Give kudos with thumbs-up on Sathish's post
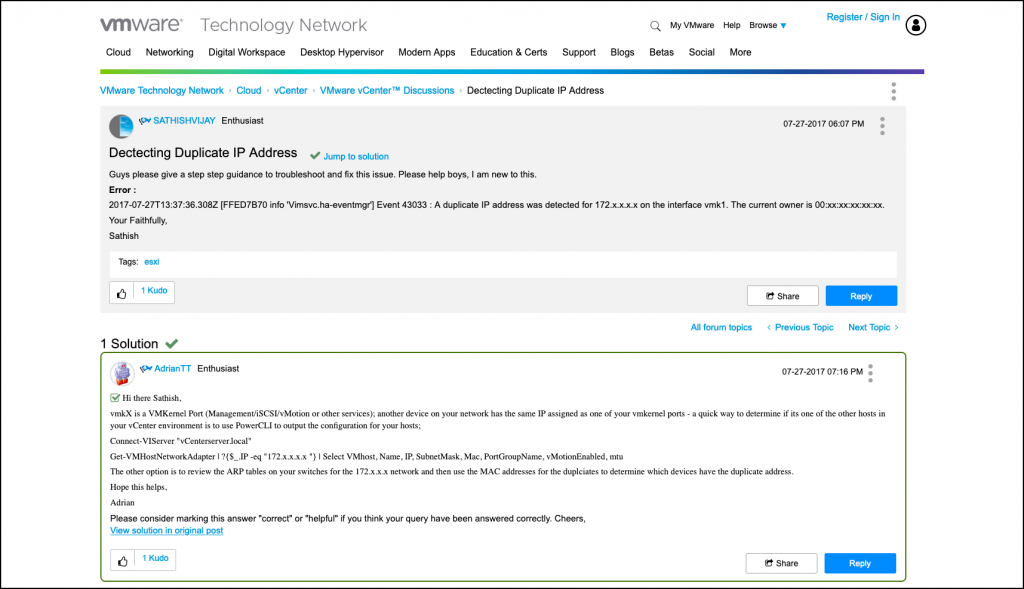The height and width of the screenshot is (589, 1024). [x=122, y=293]
